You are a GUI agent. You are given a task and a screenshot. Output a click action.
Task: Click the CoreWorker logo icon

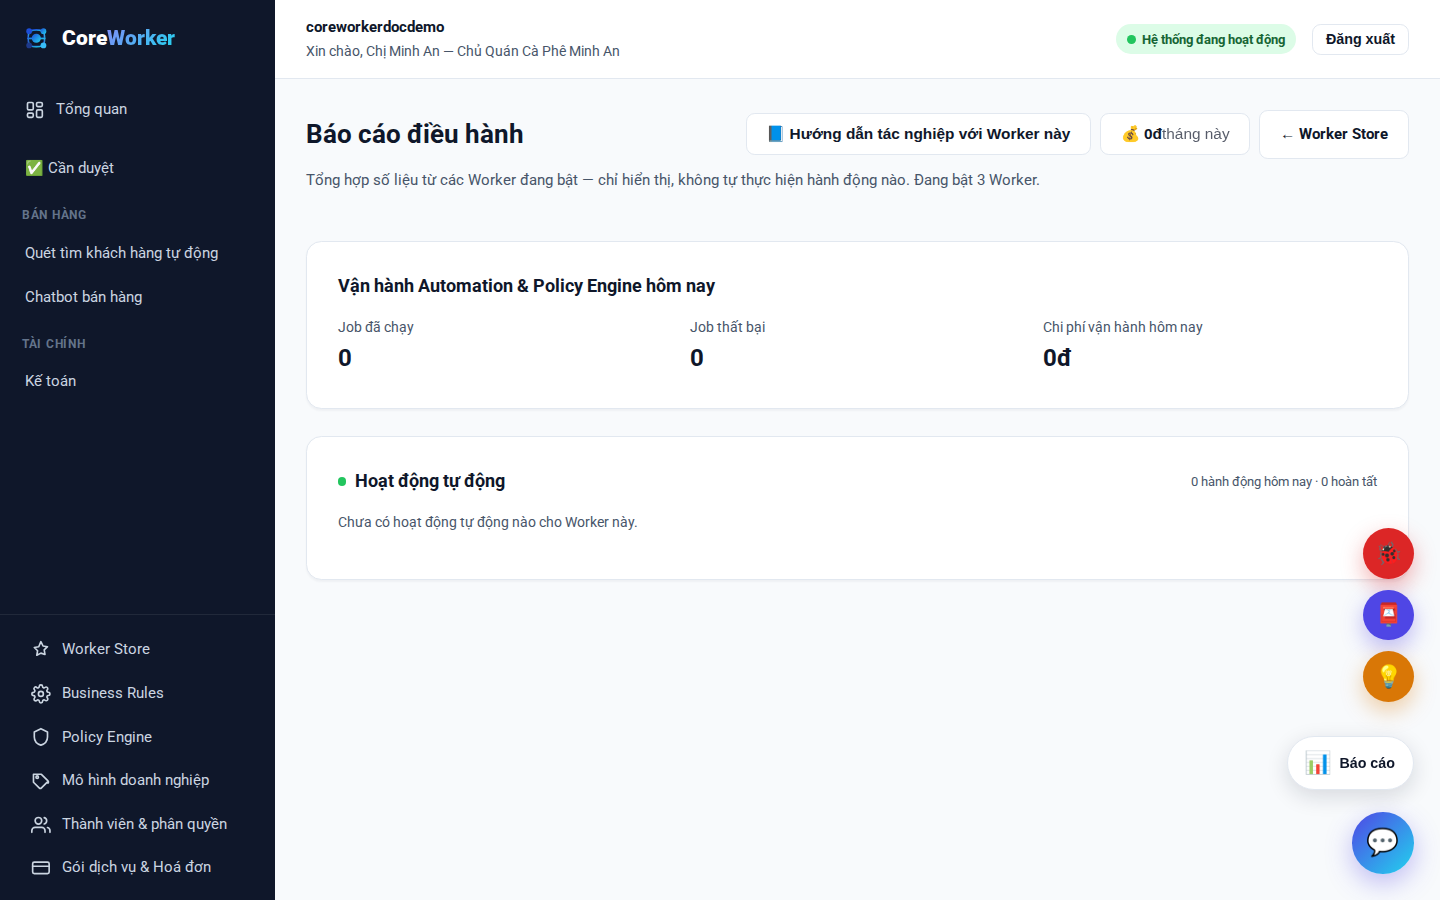click(37, 38)
